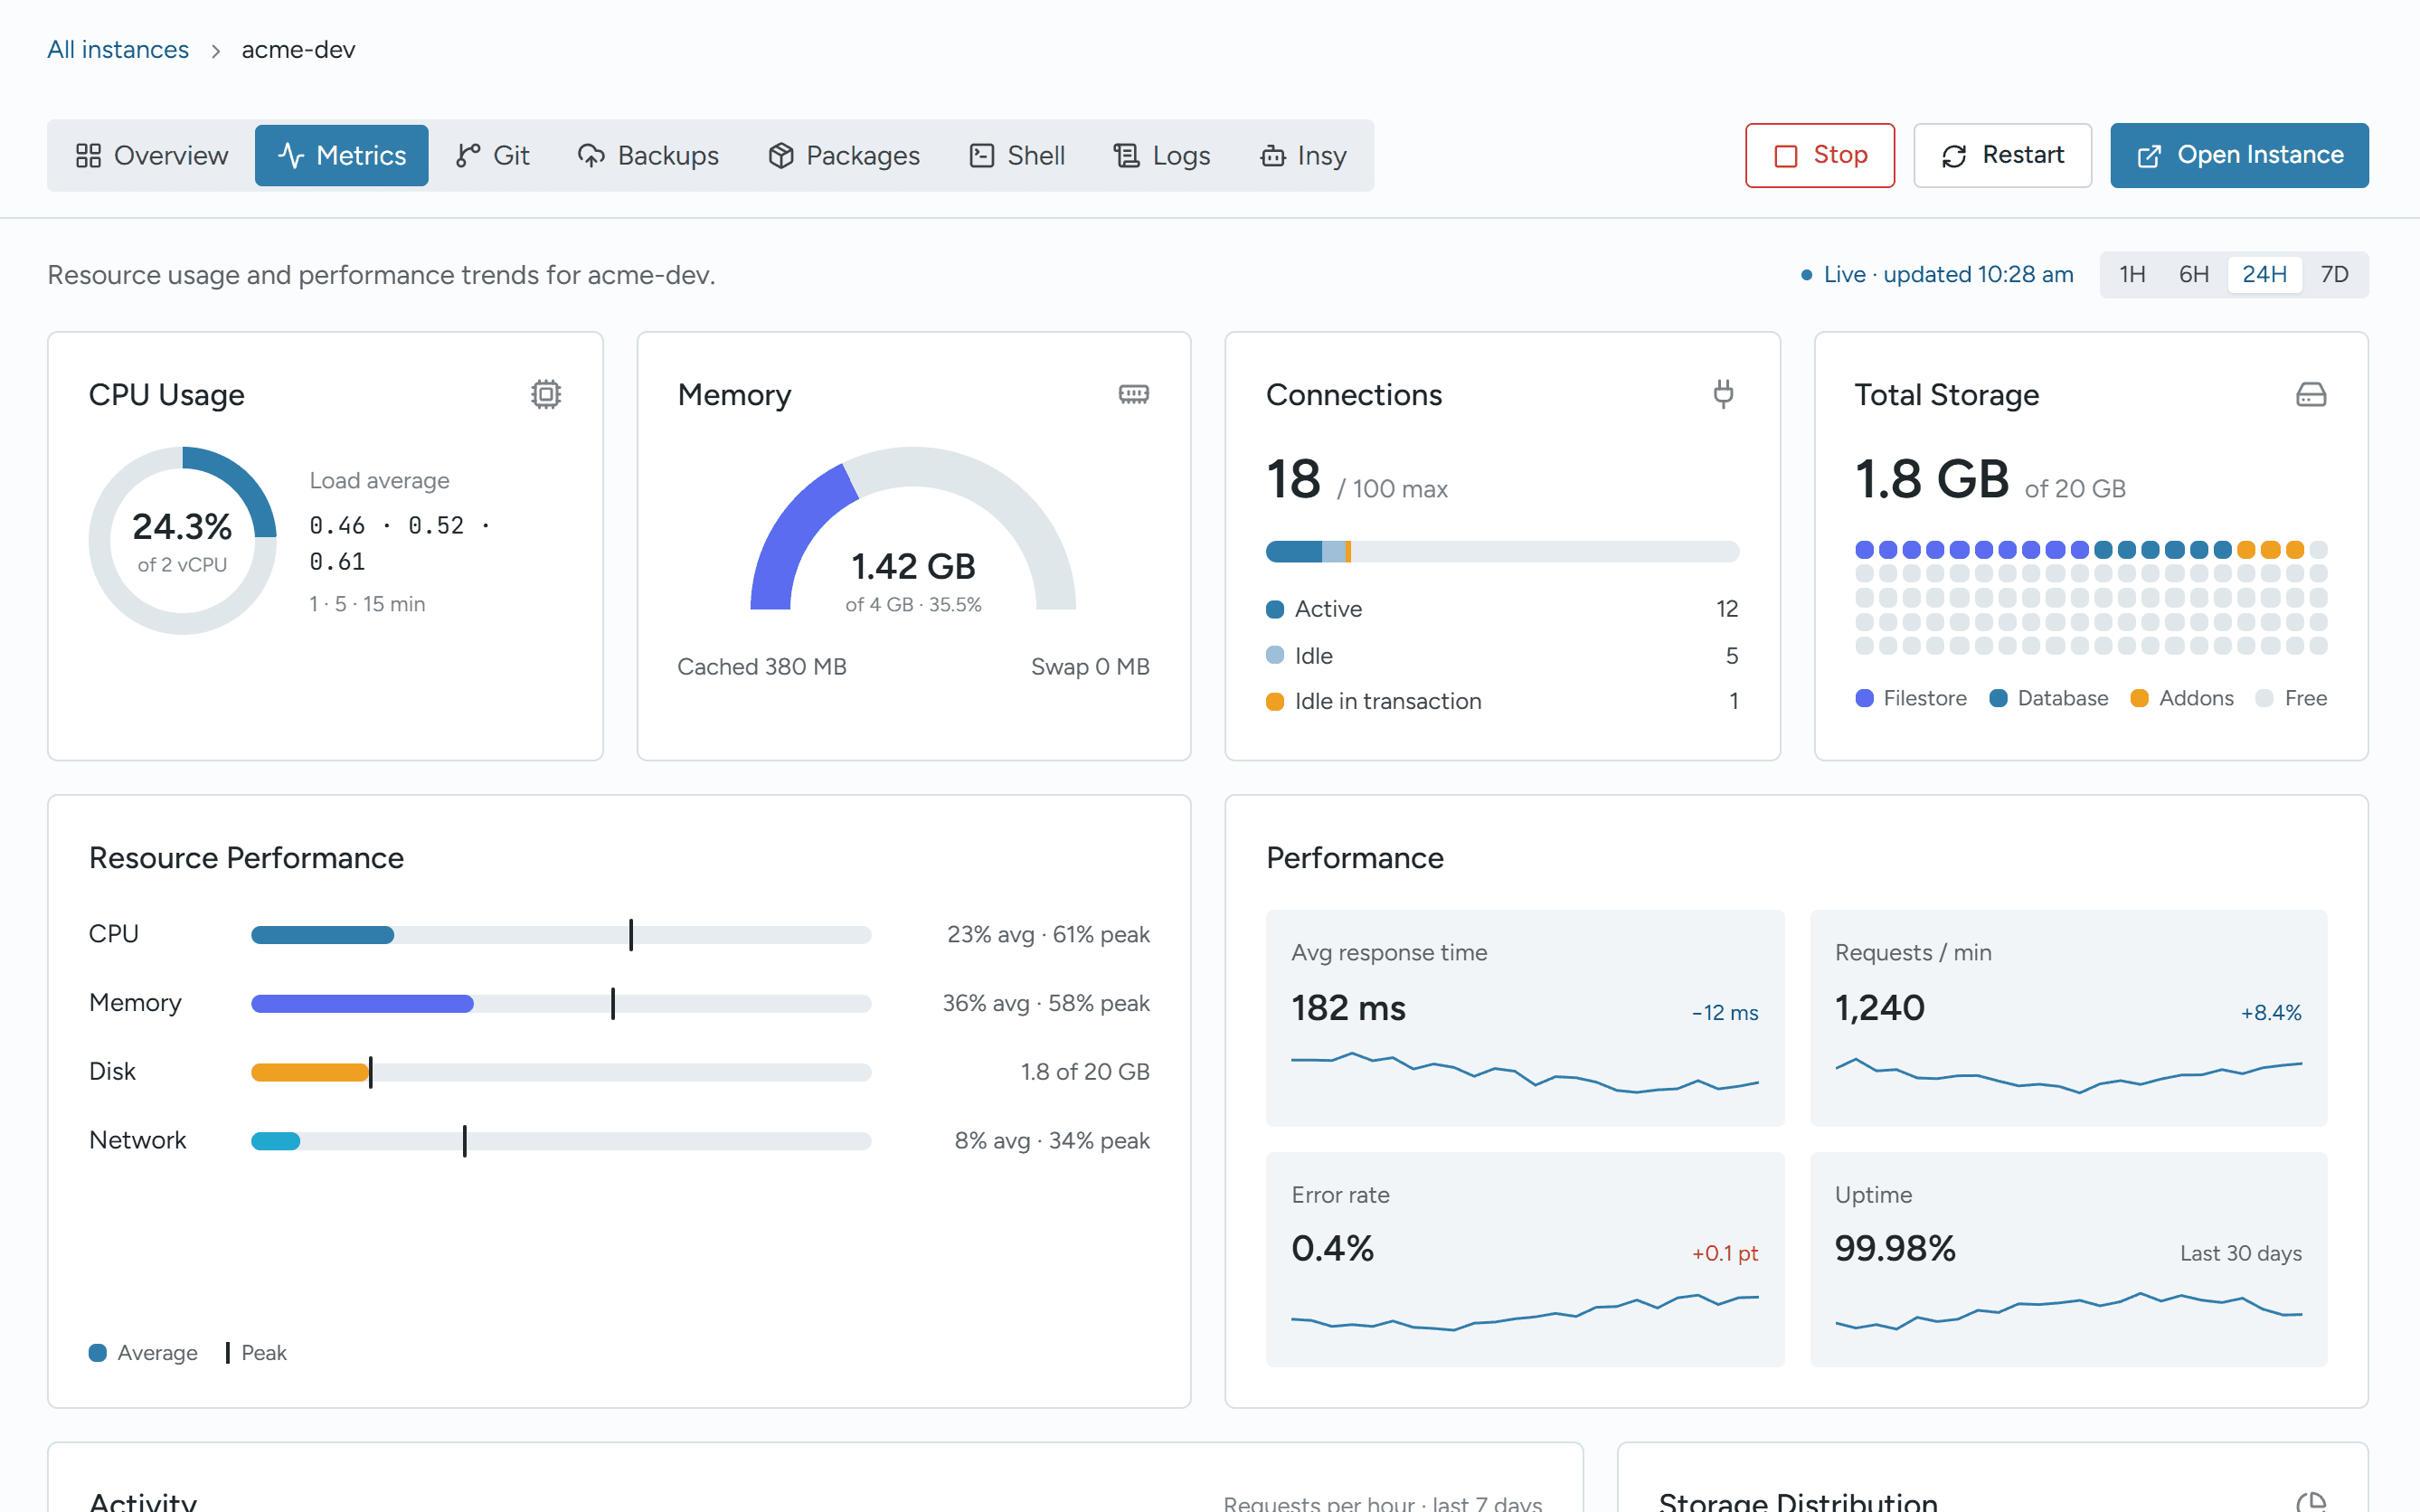Click Open Instance button
The image size is (2420, 1512).
pos(2239,155)
